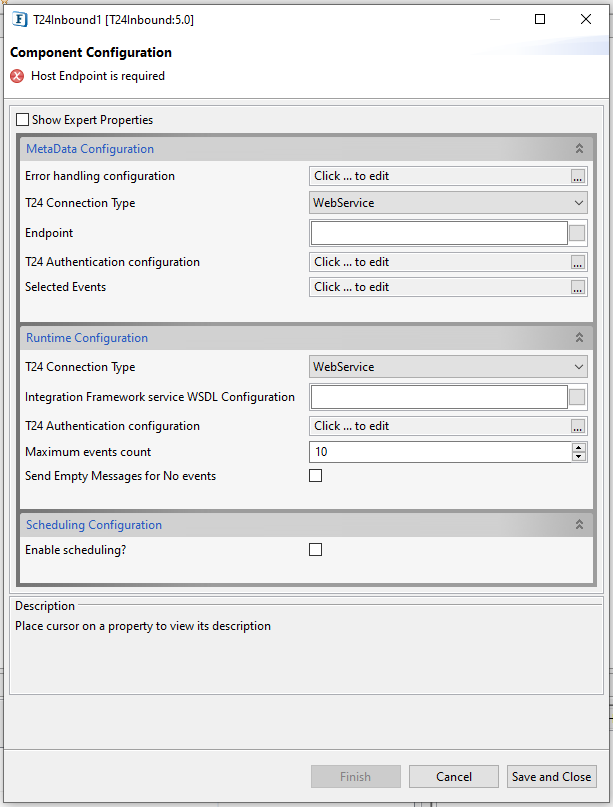Click 'Send Empty Messages for No events' label
This screenshot has width=613, height=807.
[120, 476]
